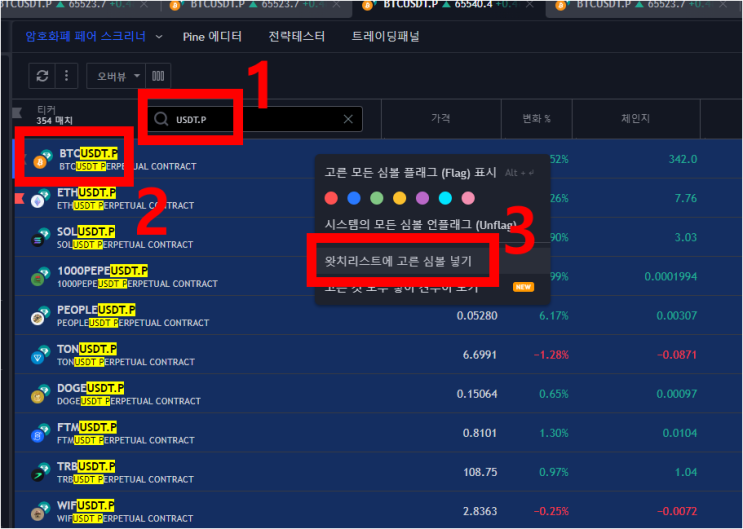Select the FTMUSDT.P ticker name
This screenshot has height=529, width=743.
click(x=87, y=428)
